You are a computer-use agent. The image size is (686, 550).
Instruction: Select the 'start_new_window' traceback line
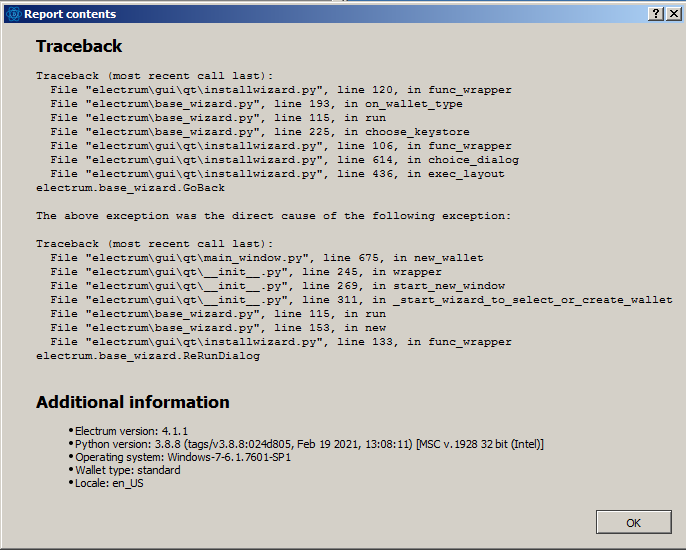(x=277, y=286)
